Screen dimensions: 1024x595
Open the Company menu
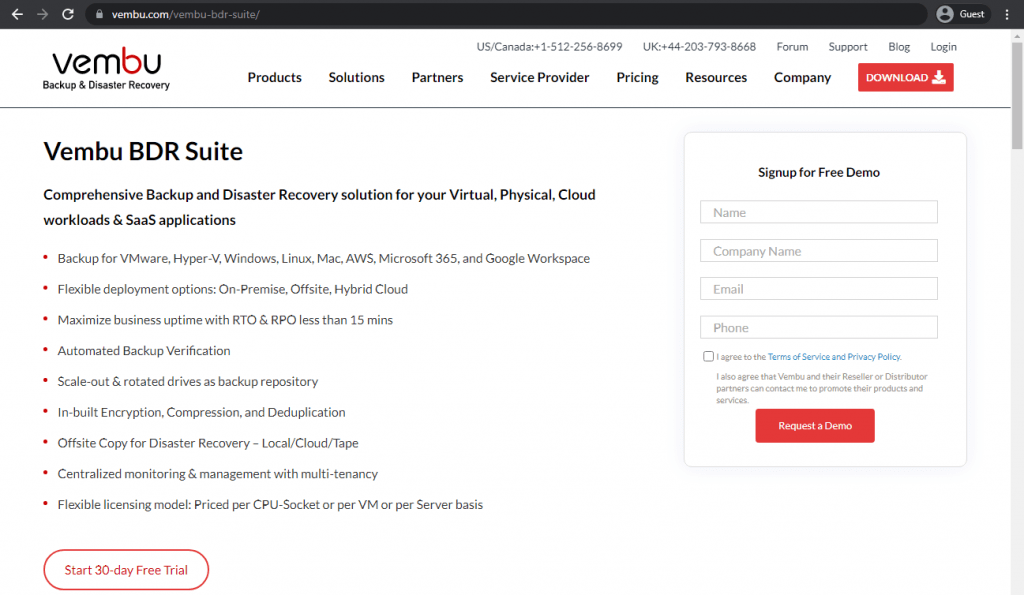[x=803, y=77]
